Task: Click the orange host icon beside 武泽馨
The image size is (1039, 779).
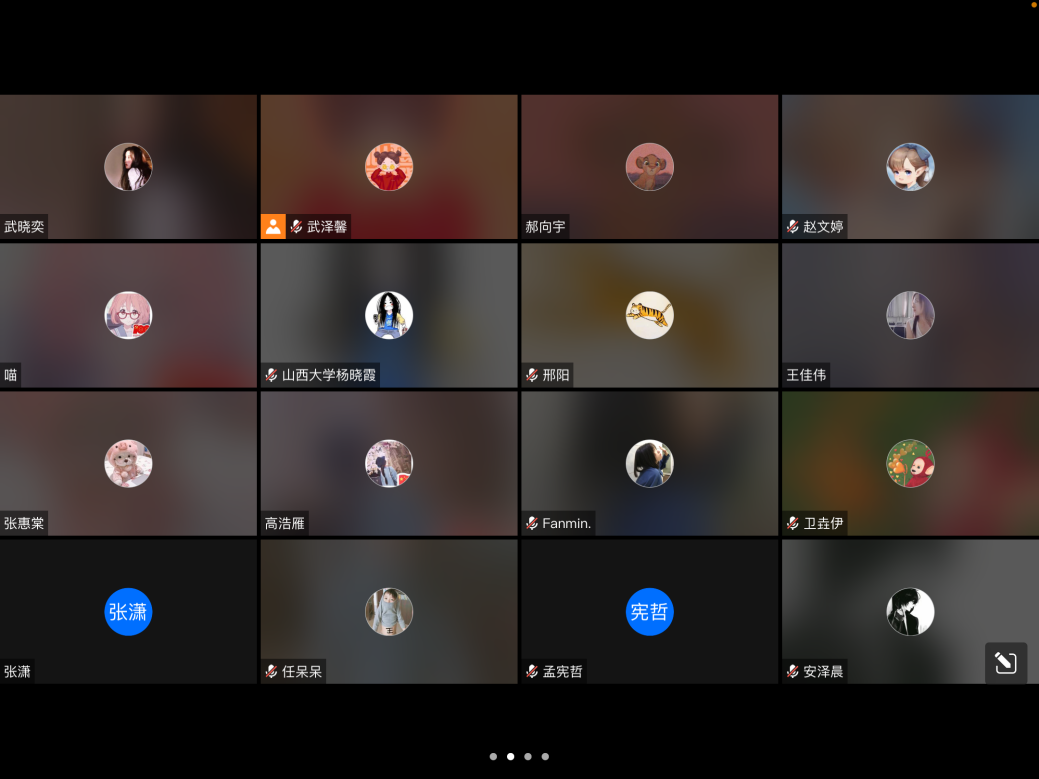Action: click(x=273, y=227)
